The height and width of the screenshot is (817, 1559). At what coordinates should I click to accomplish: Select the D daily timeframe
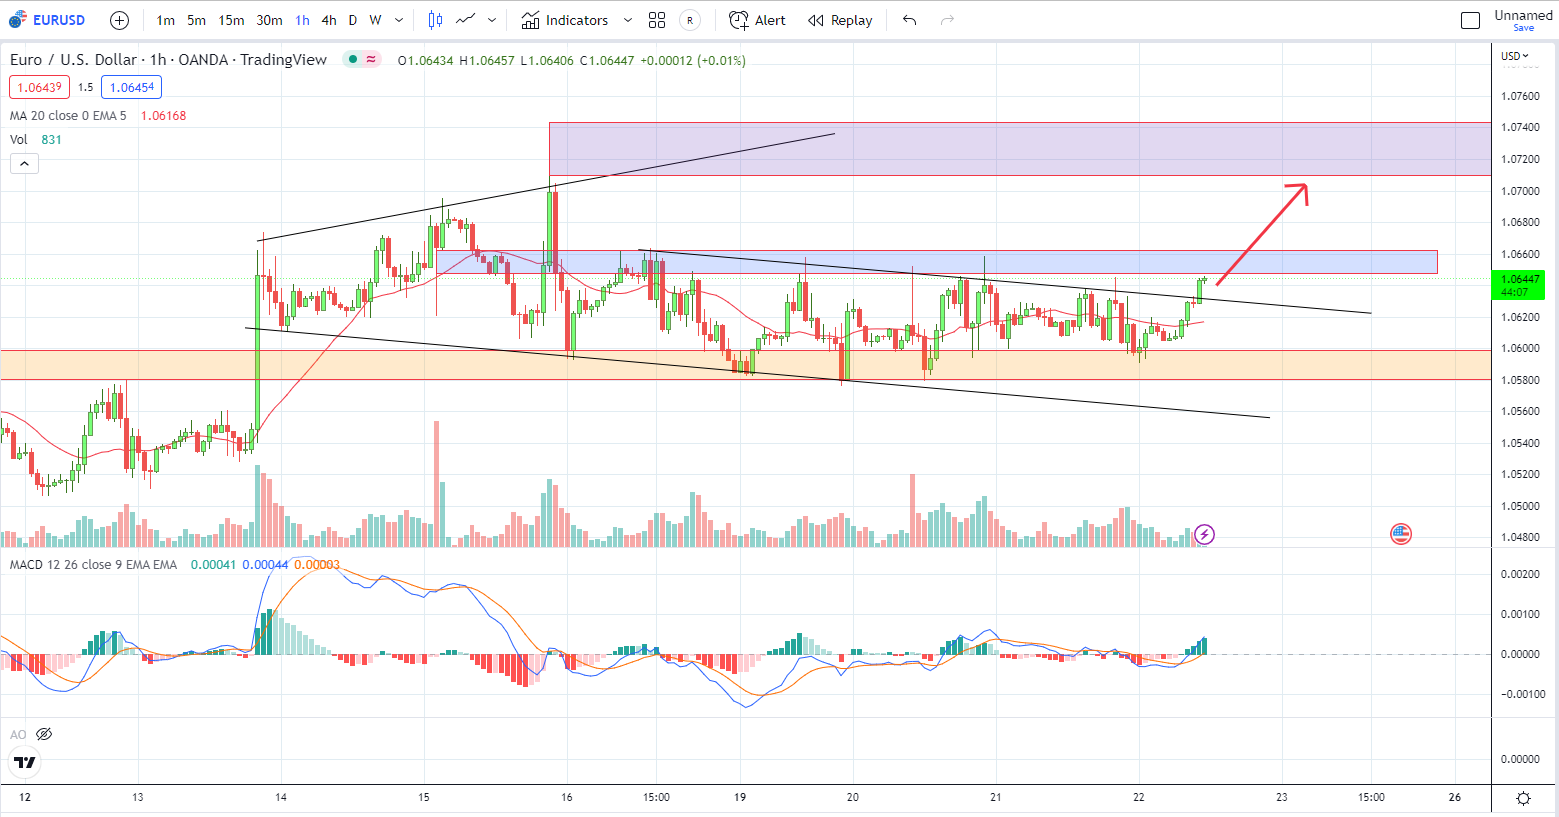click(x=353, y=20)
